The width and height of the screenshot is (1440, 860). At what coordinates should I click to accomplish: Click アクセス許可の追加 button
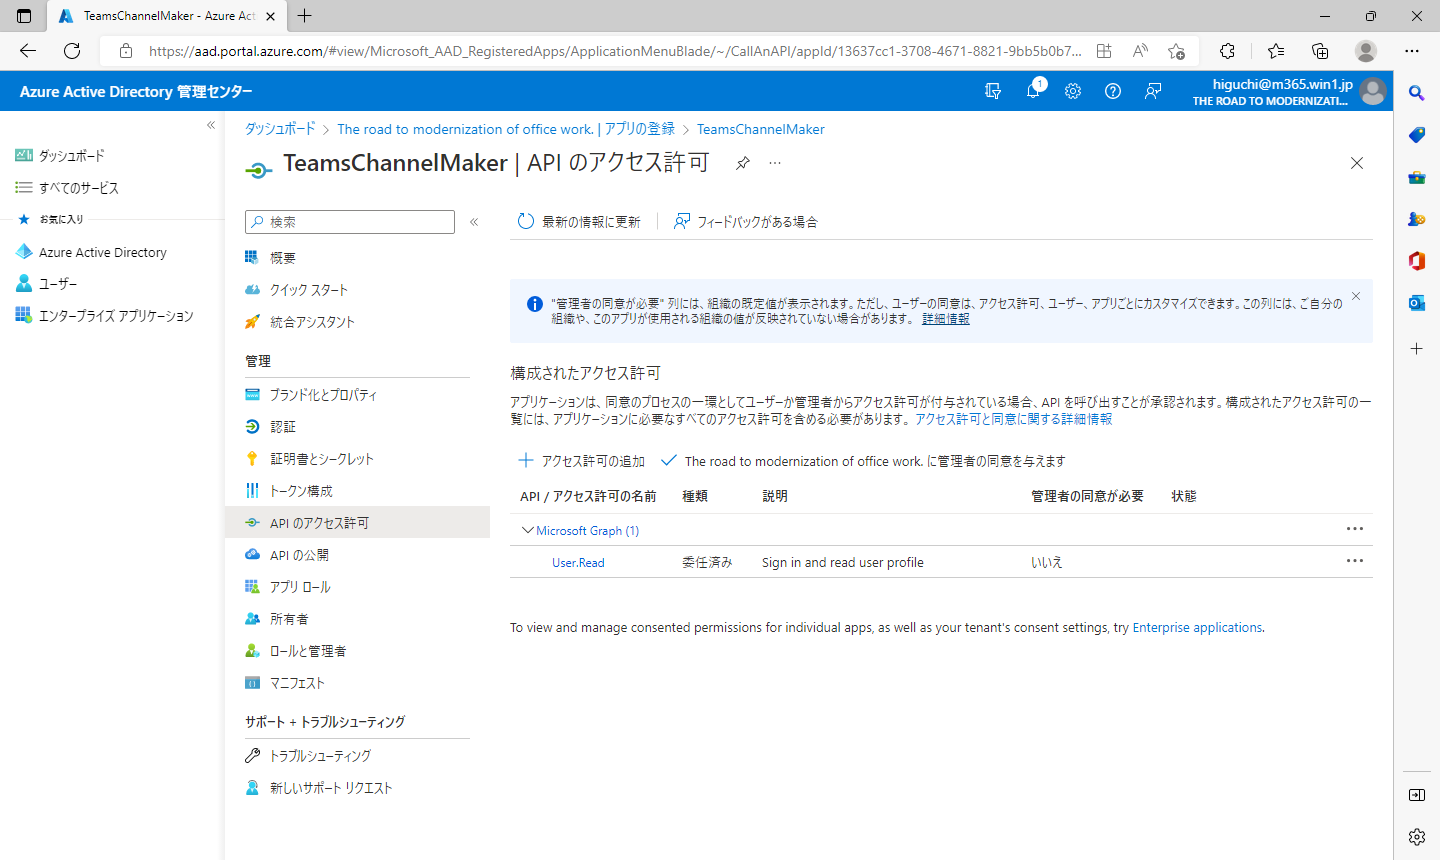(x=581, y=461)
